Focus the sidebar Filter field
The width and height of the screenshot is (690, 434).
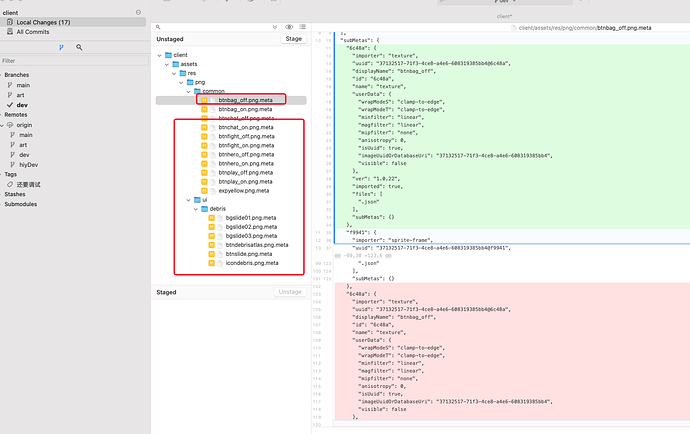coord(74,61)
